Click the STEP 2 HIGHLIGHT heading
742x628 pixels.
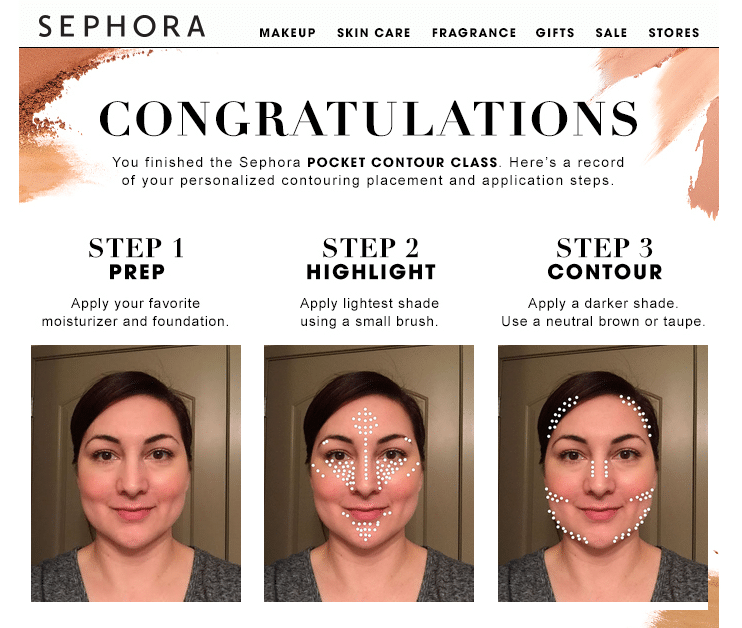coord(371,259)
